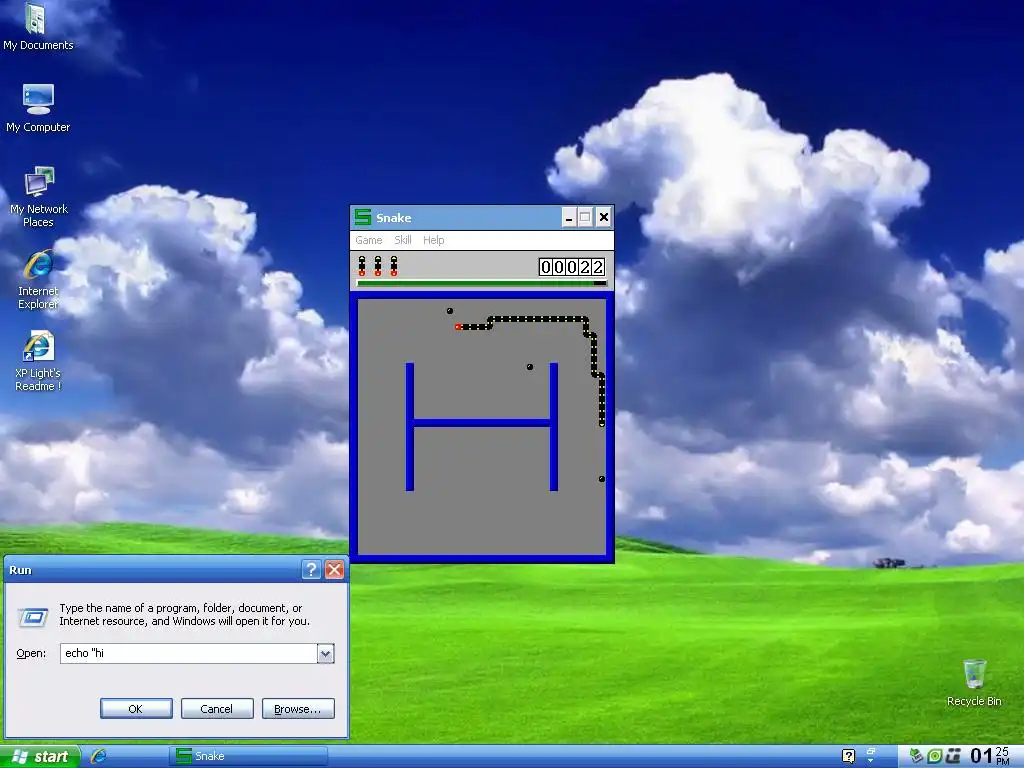Screen dimensions: 1024x768
Task: Close the Snake window
Action: pyautogui.click(x=603, y=217)
